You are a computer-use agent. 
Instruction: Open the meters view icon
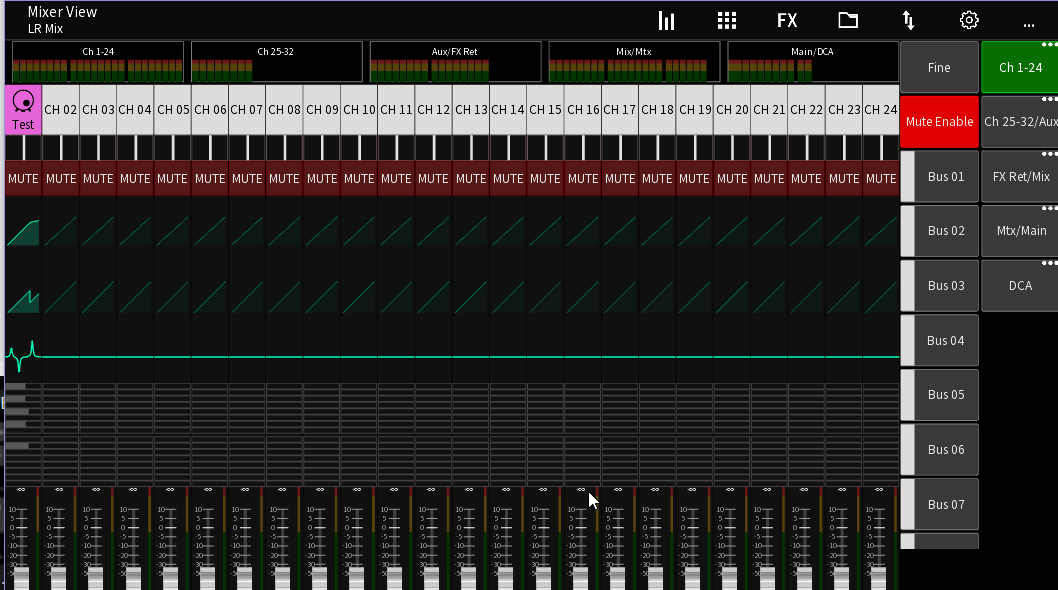[667, 21]
